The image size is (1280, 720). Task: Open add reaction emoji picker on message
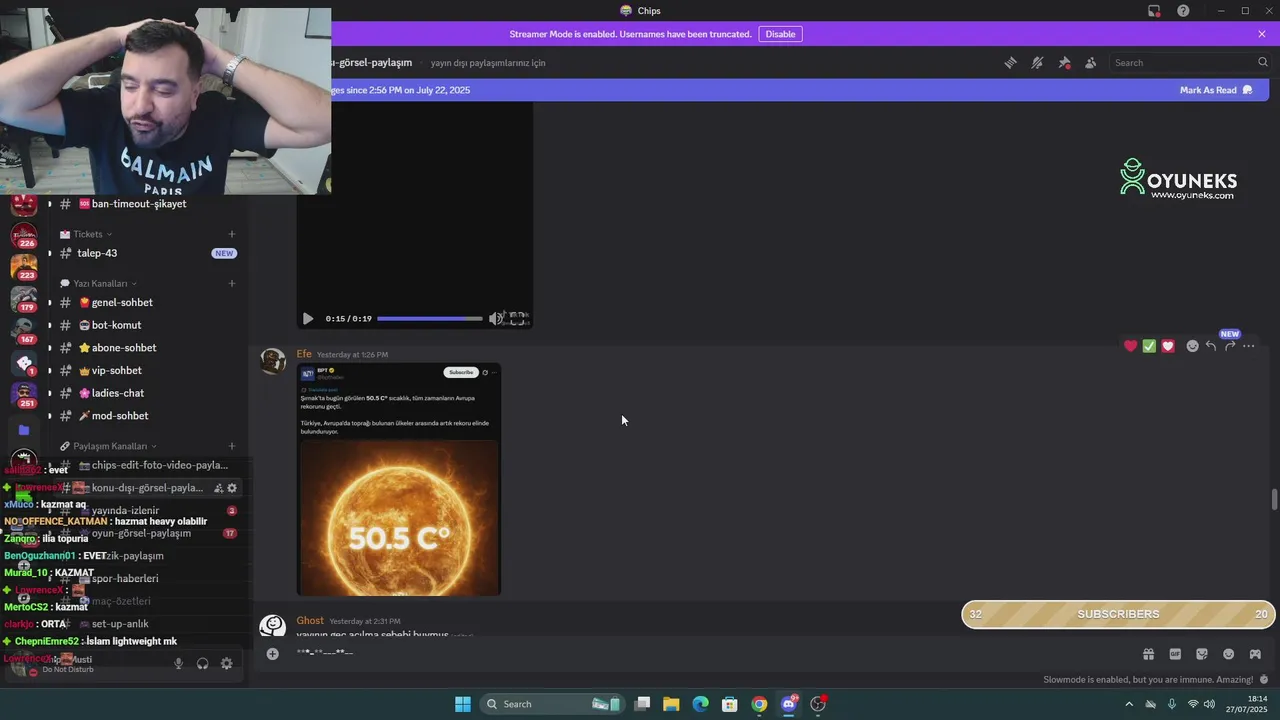click(1192, 346)
